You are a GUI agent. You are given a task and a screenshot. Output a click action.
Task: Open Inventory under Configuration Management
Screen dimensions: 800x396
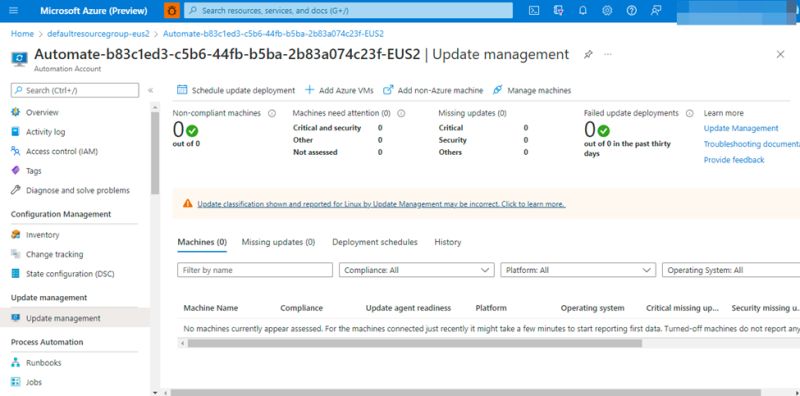42,235
